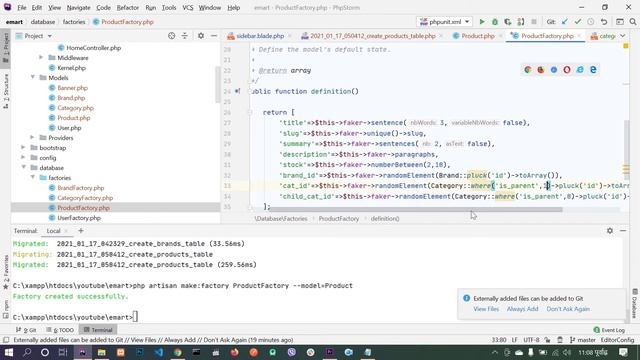
Task: Click the terminal command prompt input
Action: click(135, 317)
